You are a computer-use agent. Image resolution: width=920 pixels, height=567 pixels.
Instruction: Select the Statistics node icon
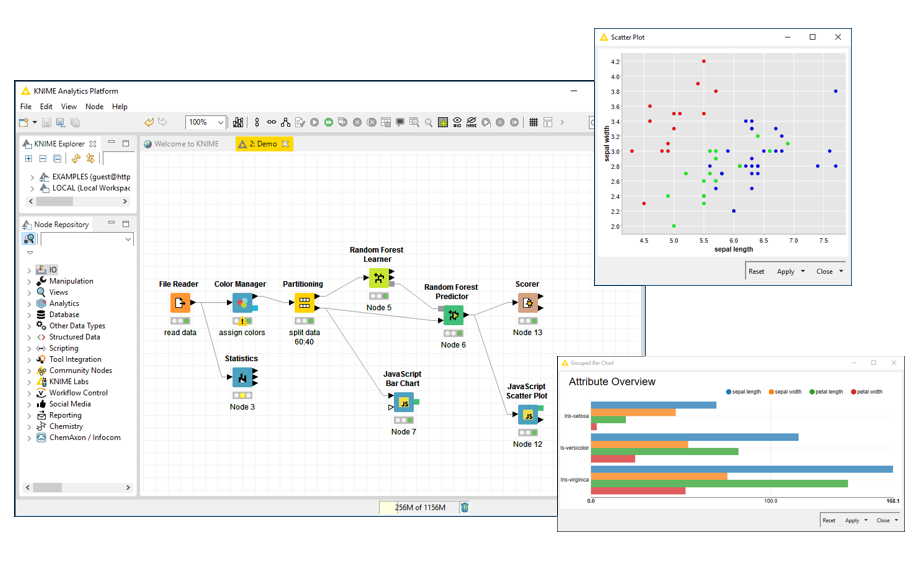[242, 377]
